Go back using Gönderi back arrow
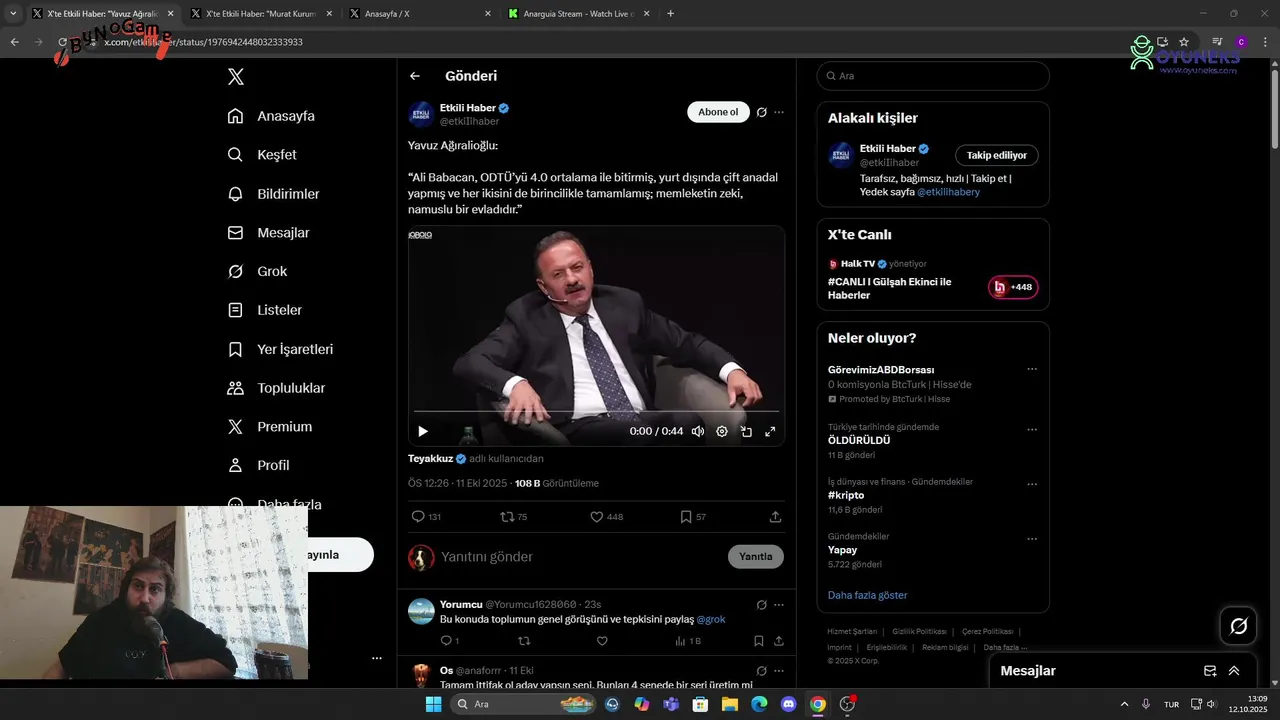 point(415,76)
